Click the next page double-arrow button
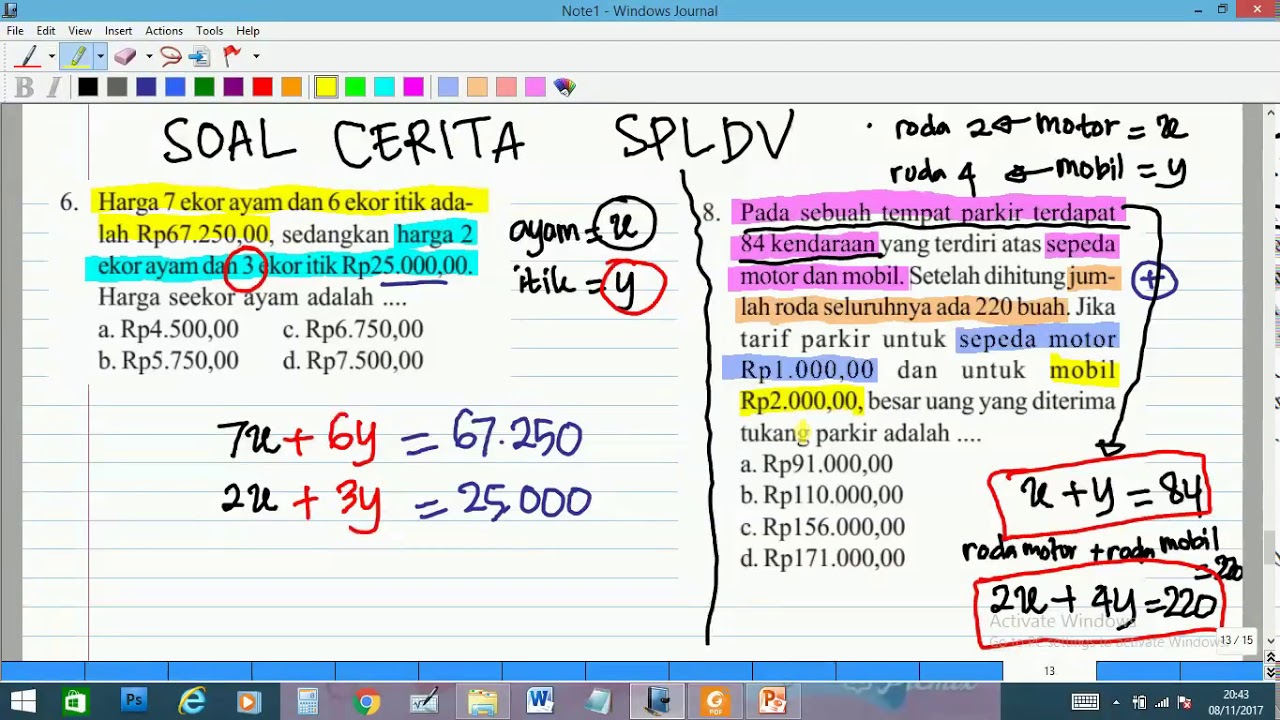The image size is (1280, 720). pos(1272,671)
